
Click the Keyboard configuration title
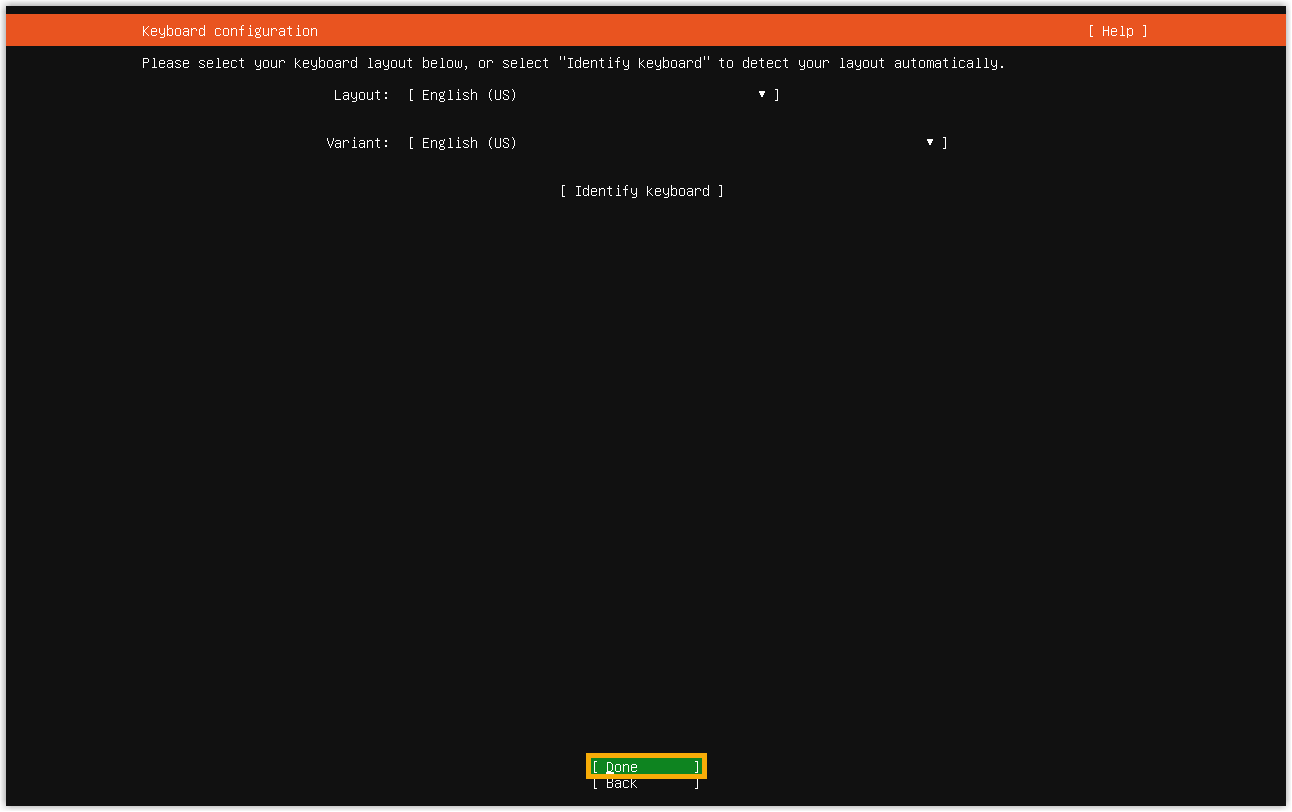[229, 31]
